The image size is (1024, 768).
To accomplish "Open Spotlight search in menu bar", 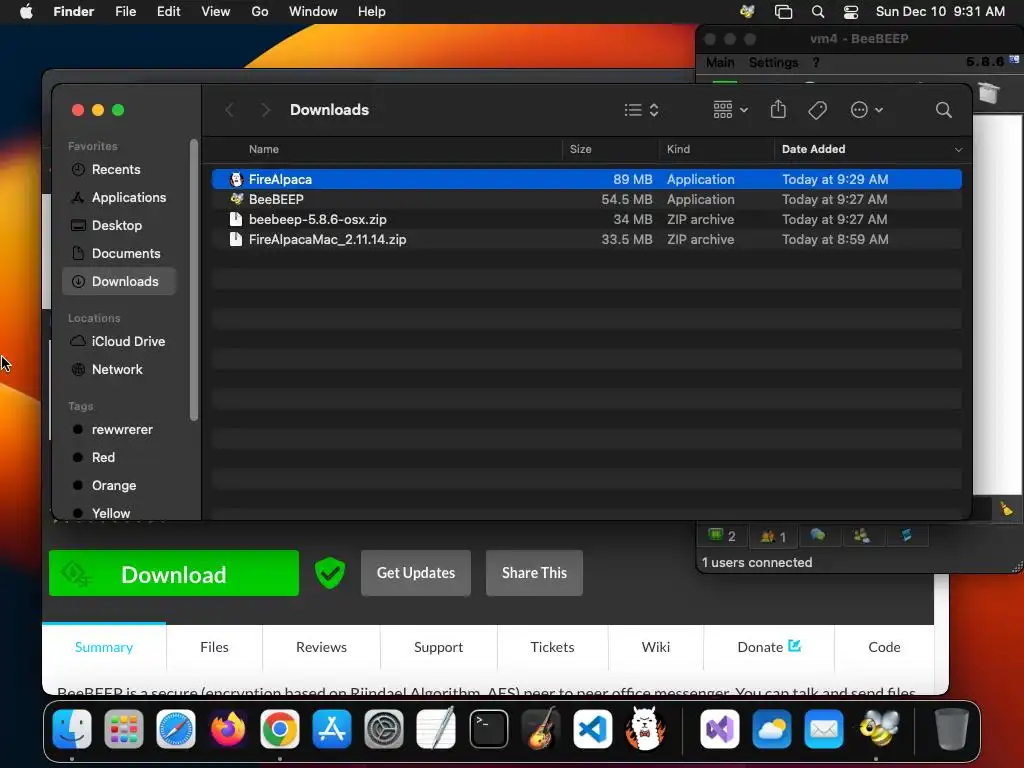I will 818,12.
